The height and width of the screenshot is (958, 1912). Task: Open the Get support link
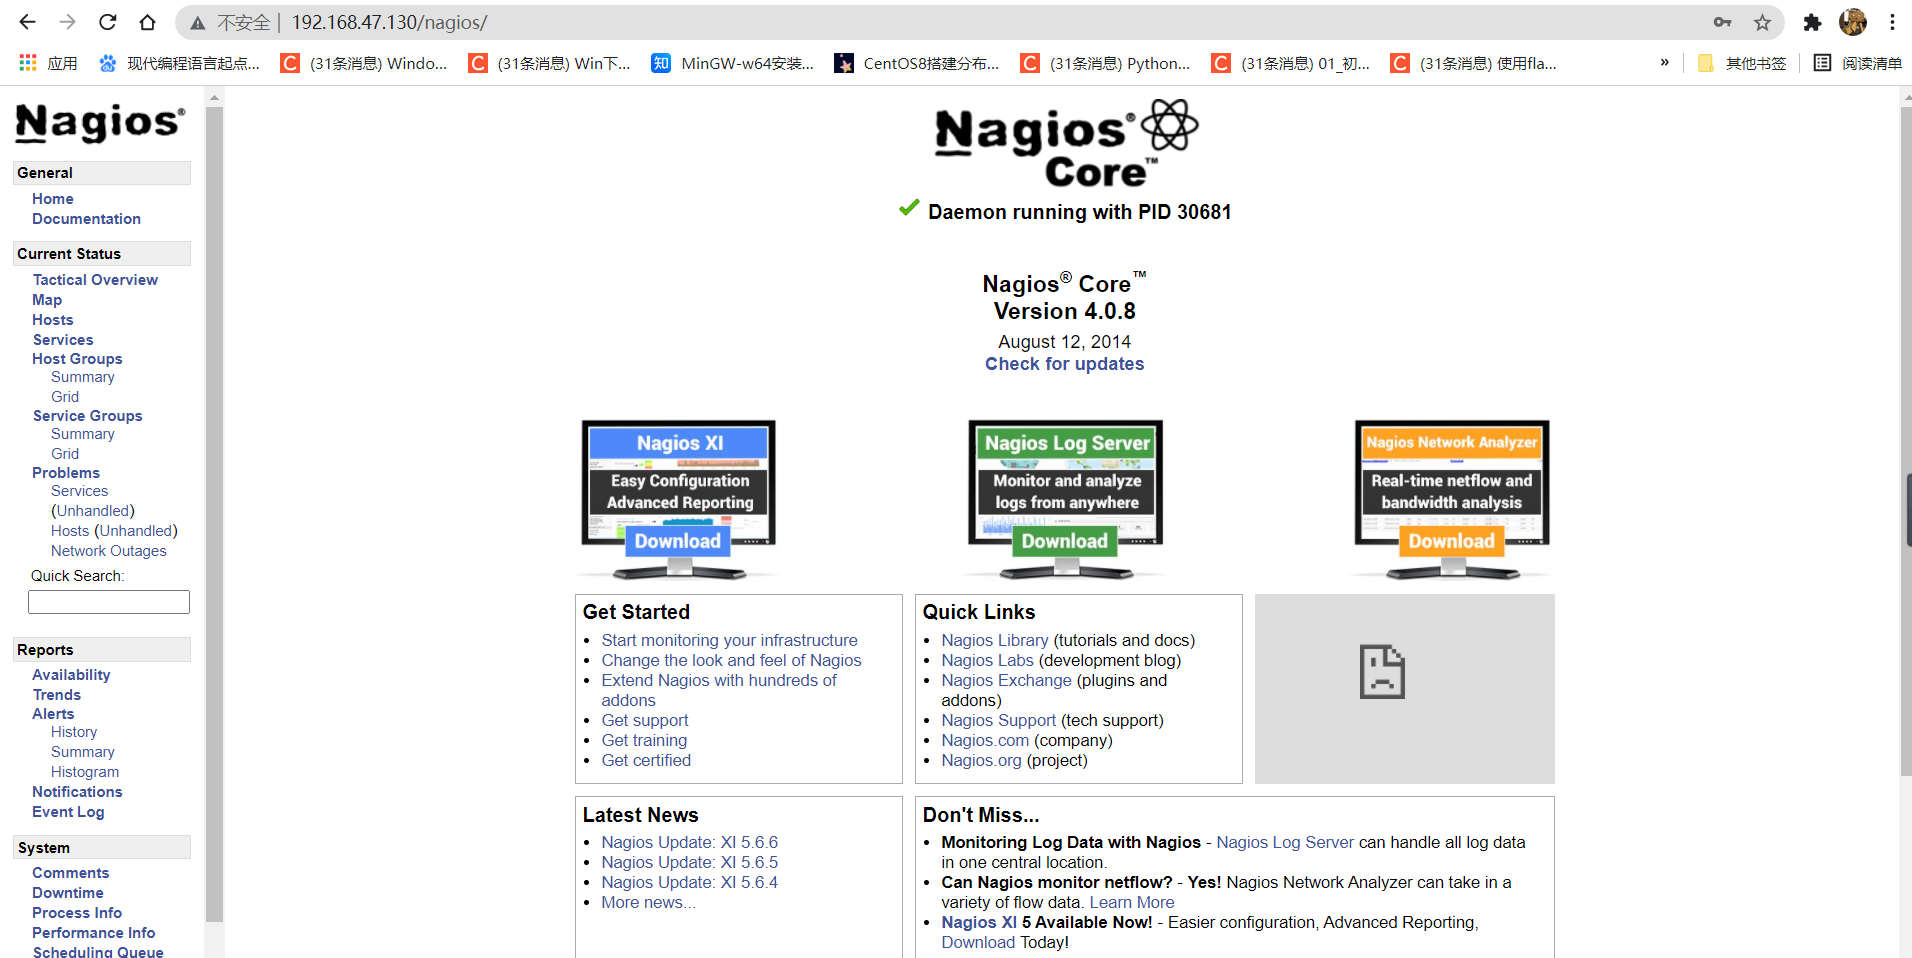coord(645,720)
